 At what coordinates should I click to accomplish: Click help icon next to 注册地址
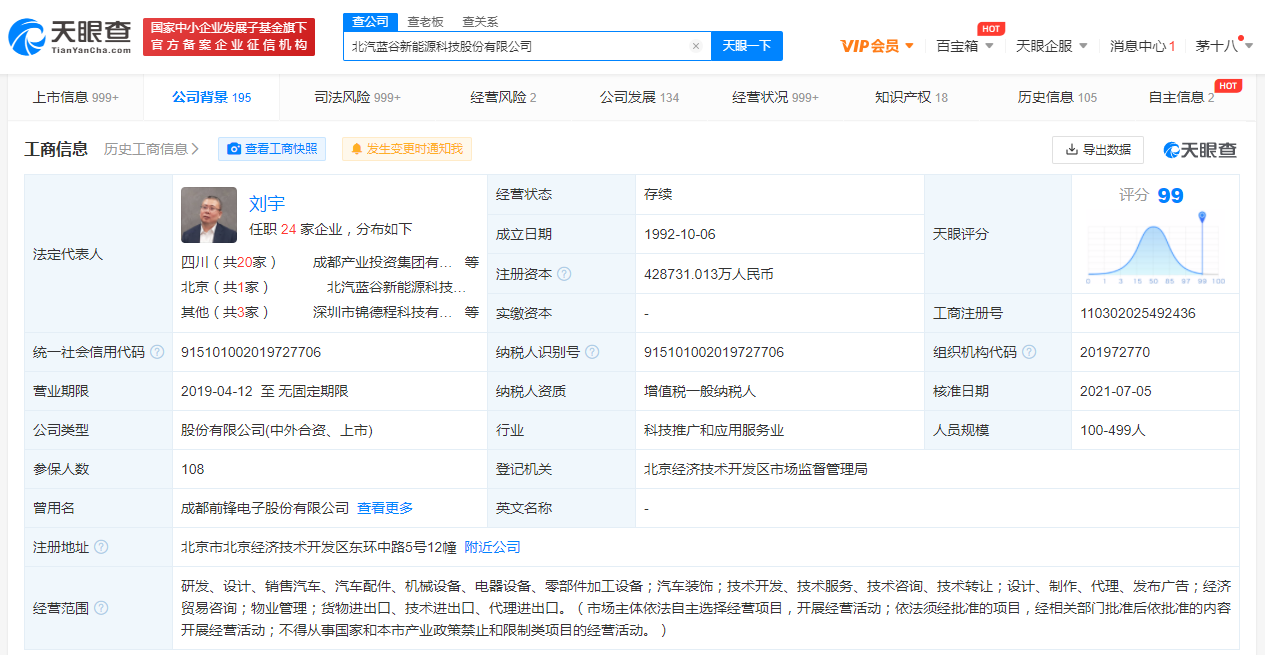101,547
